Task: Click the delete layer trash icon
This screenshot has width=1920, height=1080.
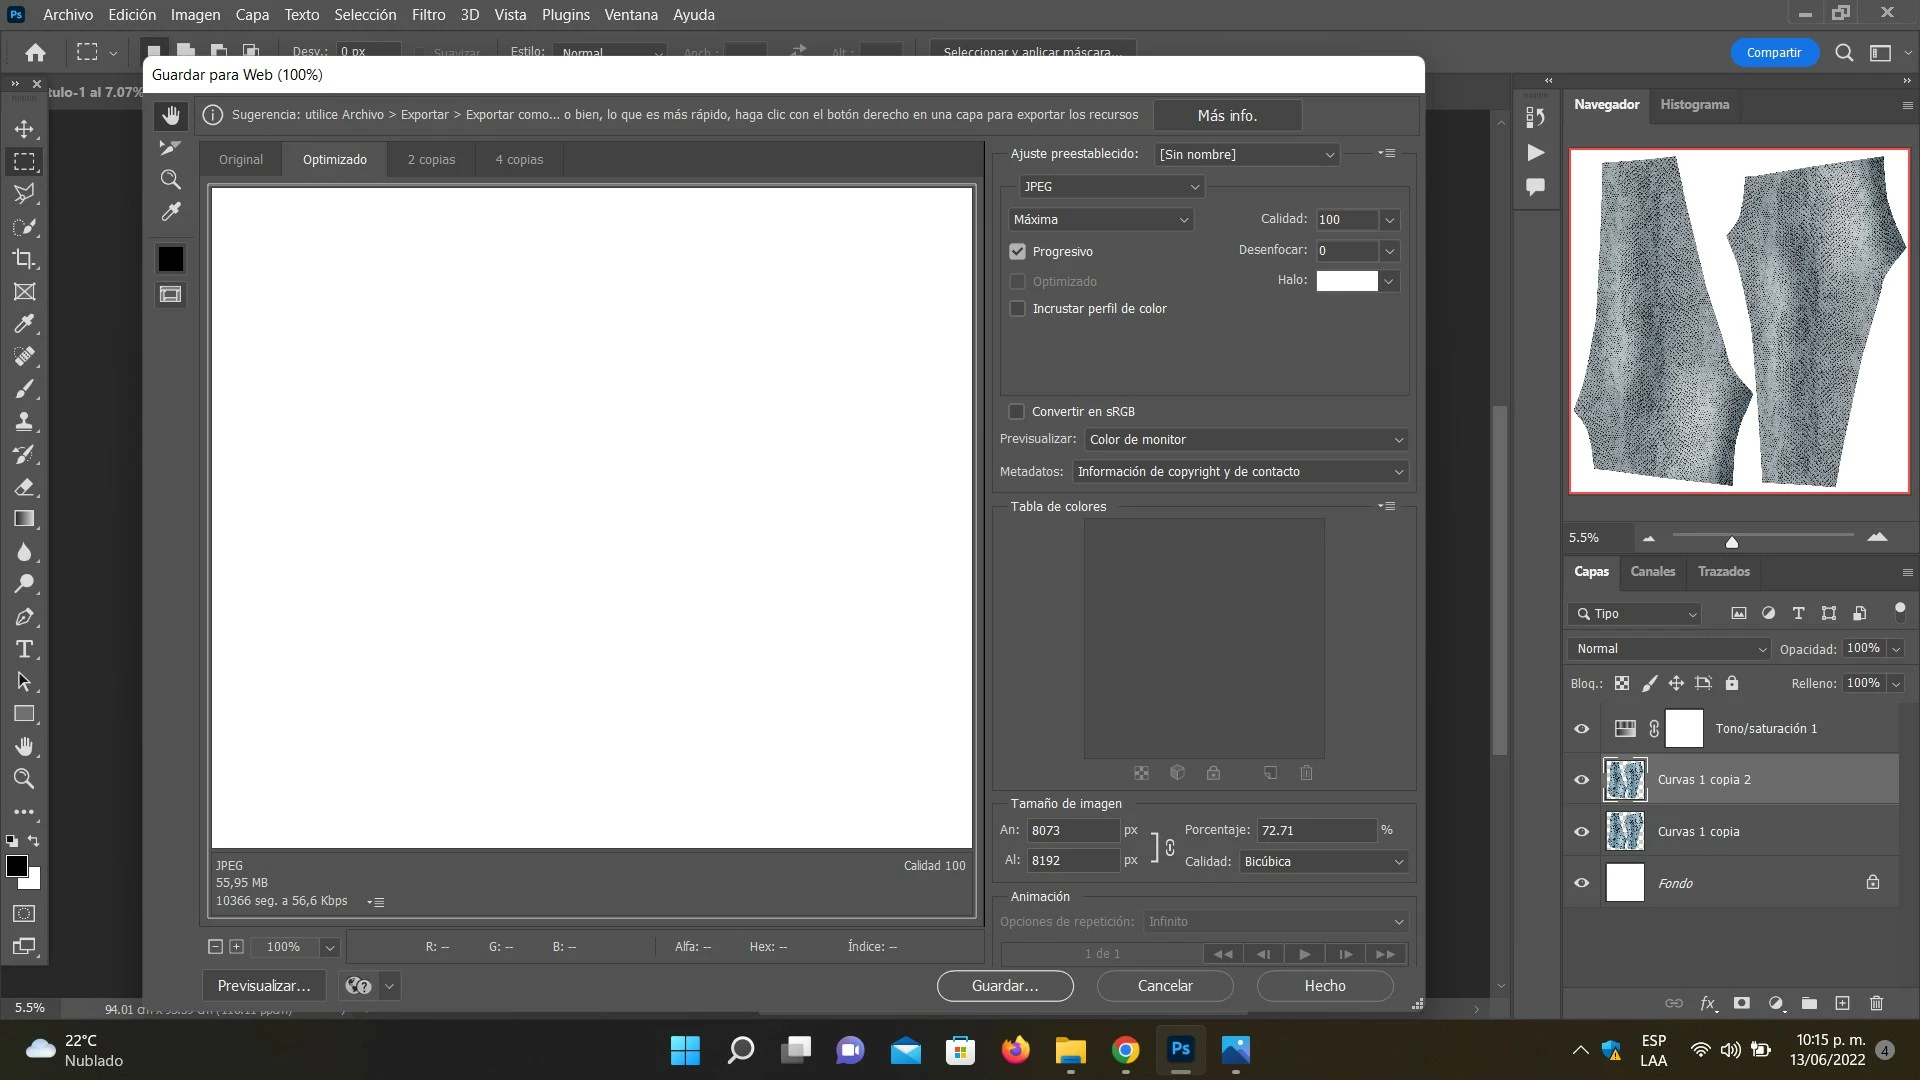Action: [x=1876, y=1003]
